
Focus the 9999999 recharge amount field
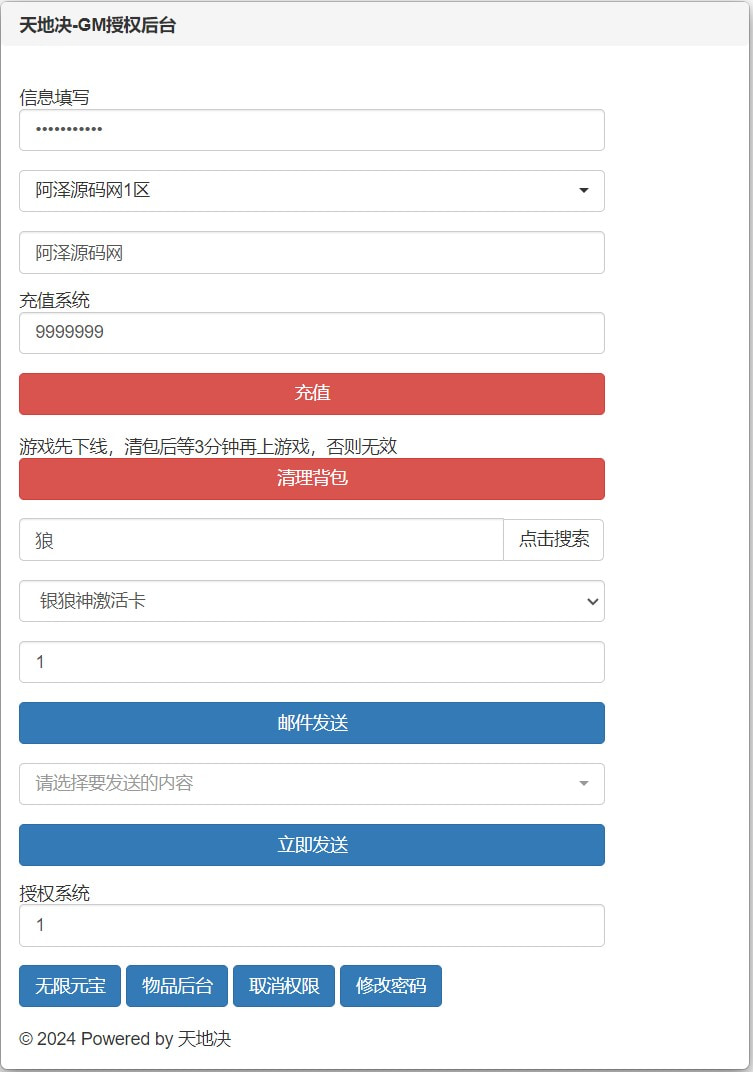click(311, 333)
